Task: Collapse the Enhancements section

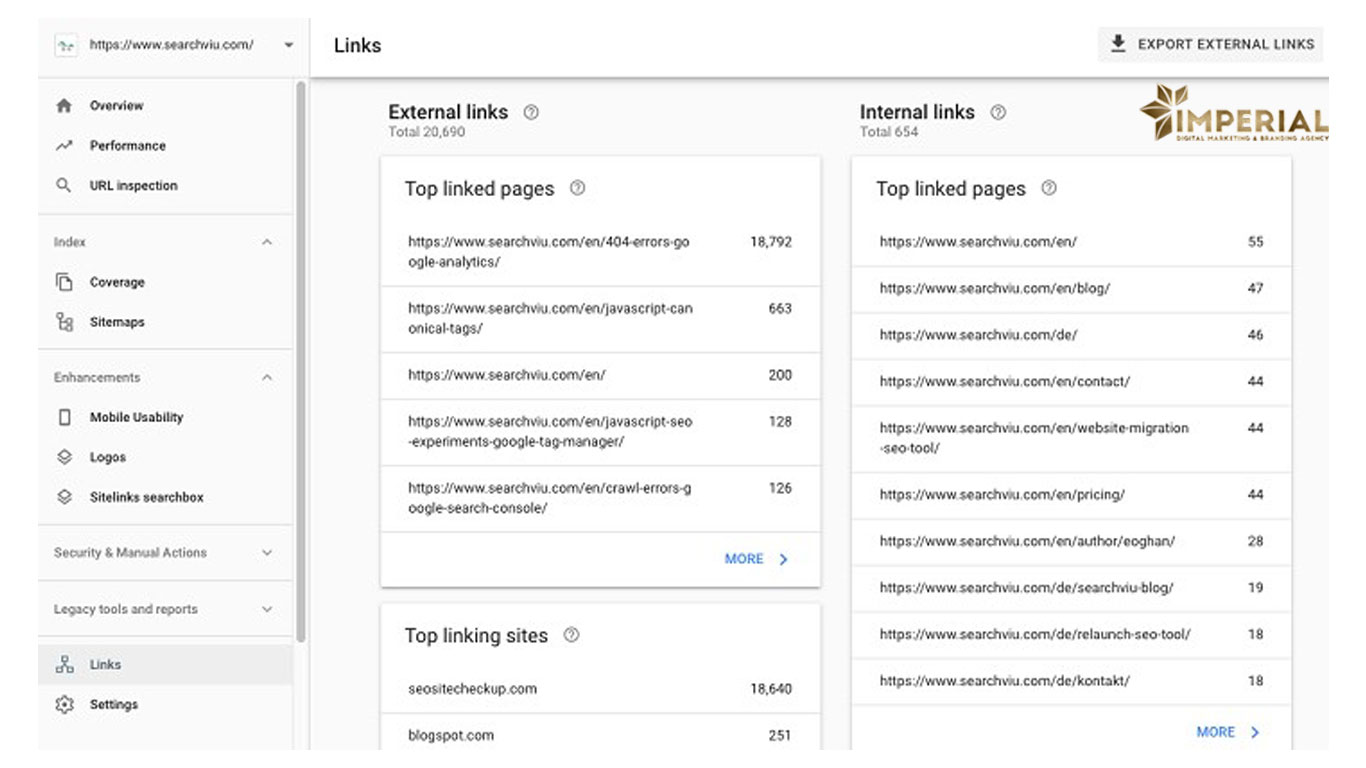Action: [x=267, y=378]
